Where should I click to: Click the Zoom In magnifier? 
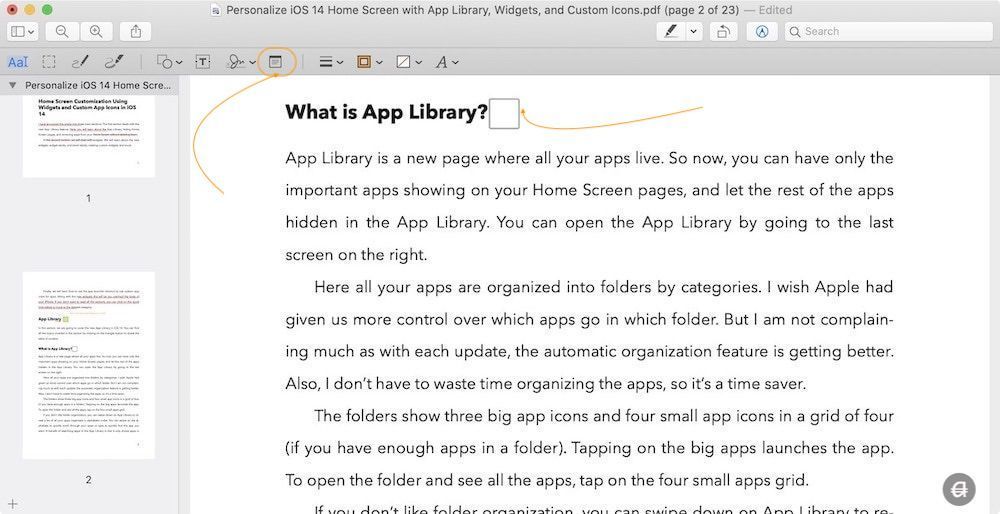click(96, 31)
